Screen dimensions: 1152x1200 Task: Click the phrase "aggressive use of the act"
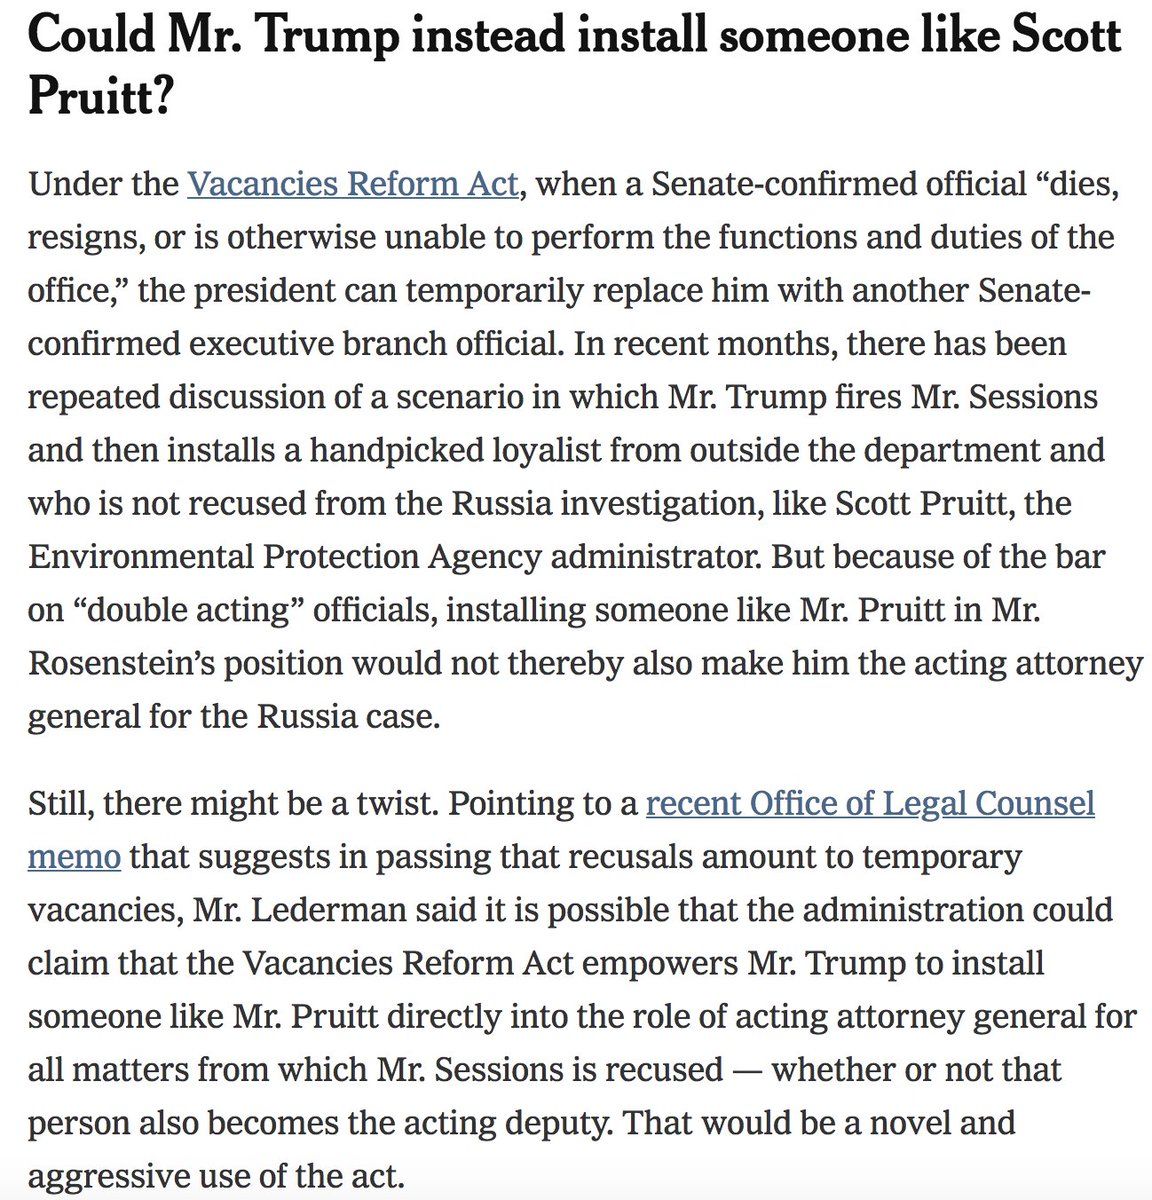coord(215,1174)
